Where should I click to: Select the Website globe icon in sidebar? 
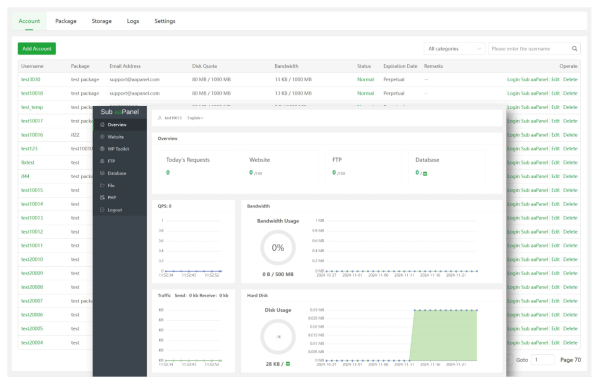102,137
